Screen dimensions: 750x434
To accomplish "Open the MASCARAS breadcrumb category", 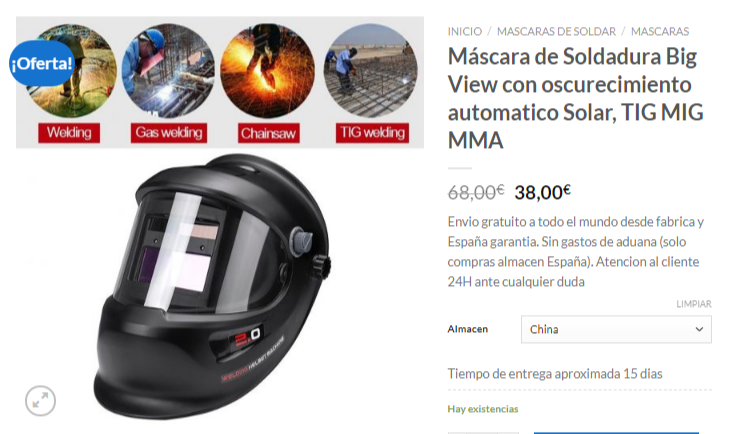I will 660,32.
